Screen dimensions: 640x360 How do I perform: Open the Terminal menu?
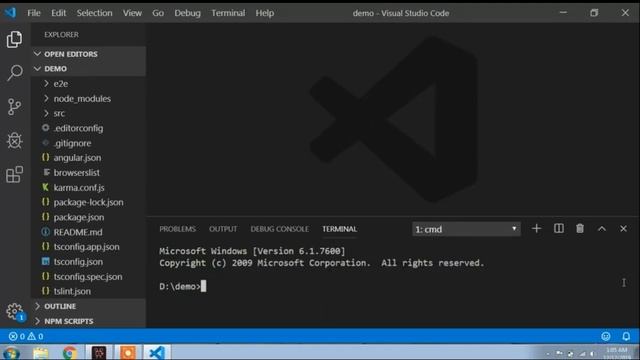pos(228,13)
